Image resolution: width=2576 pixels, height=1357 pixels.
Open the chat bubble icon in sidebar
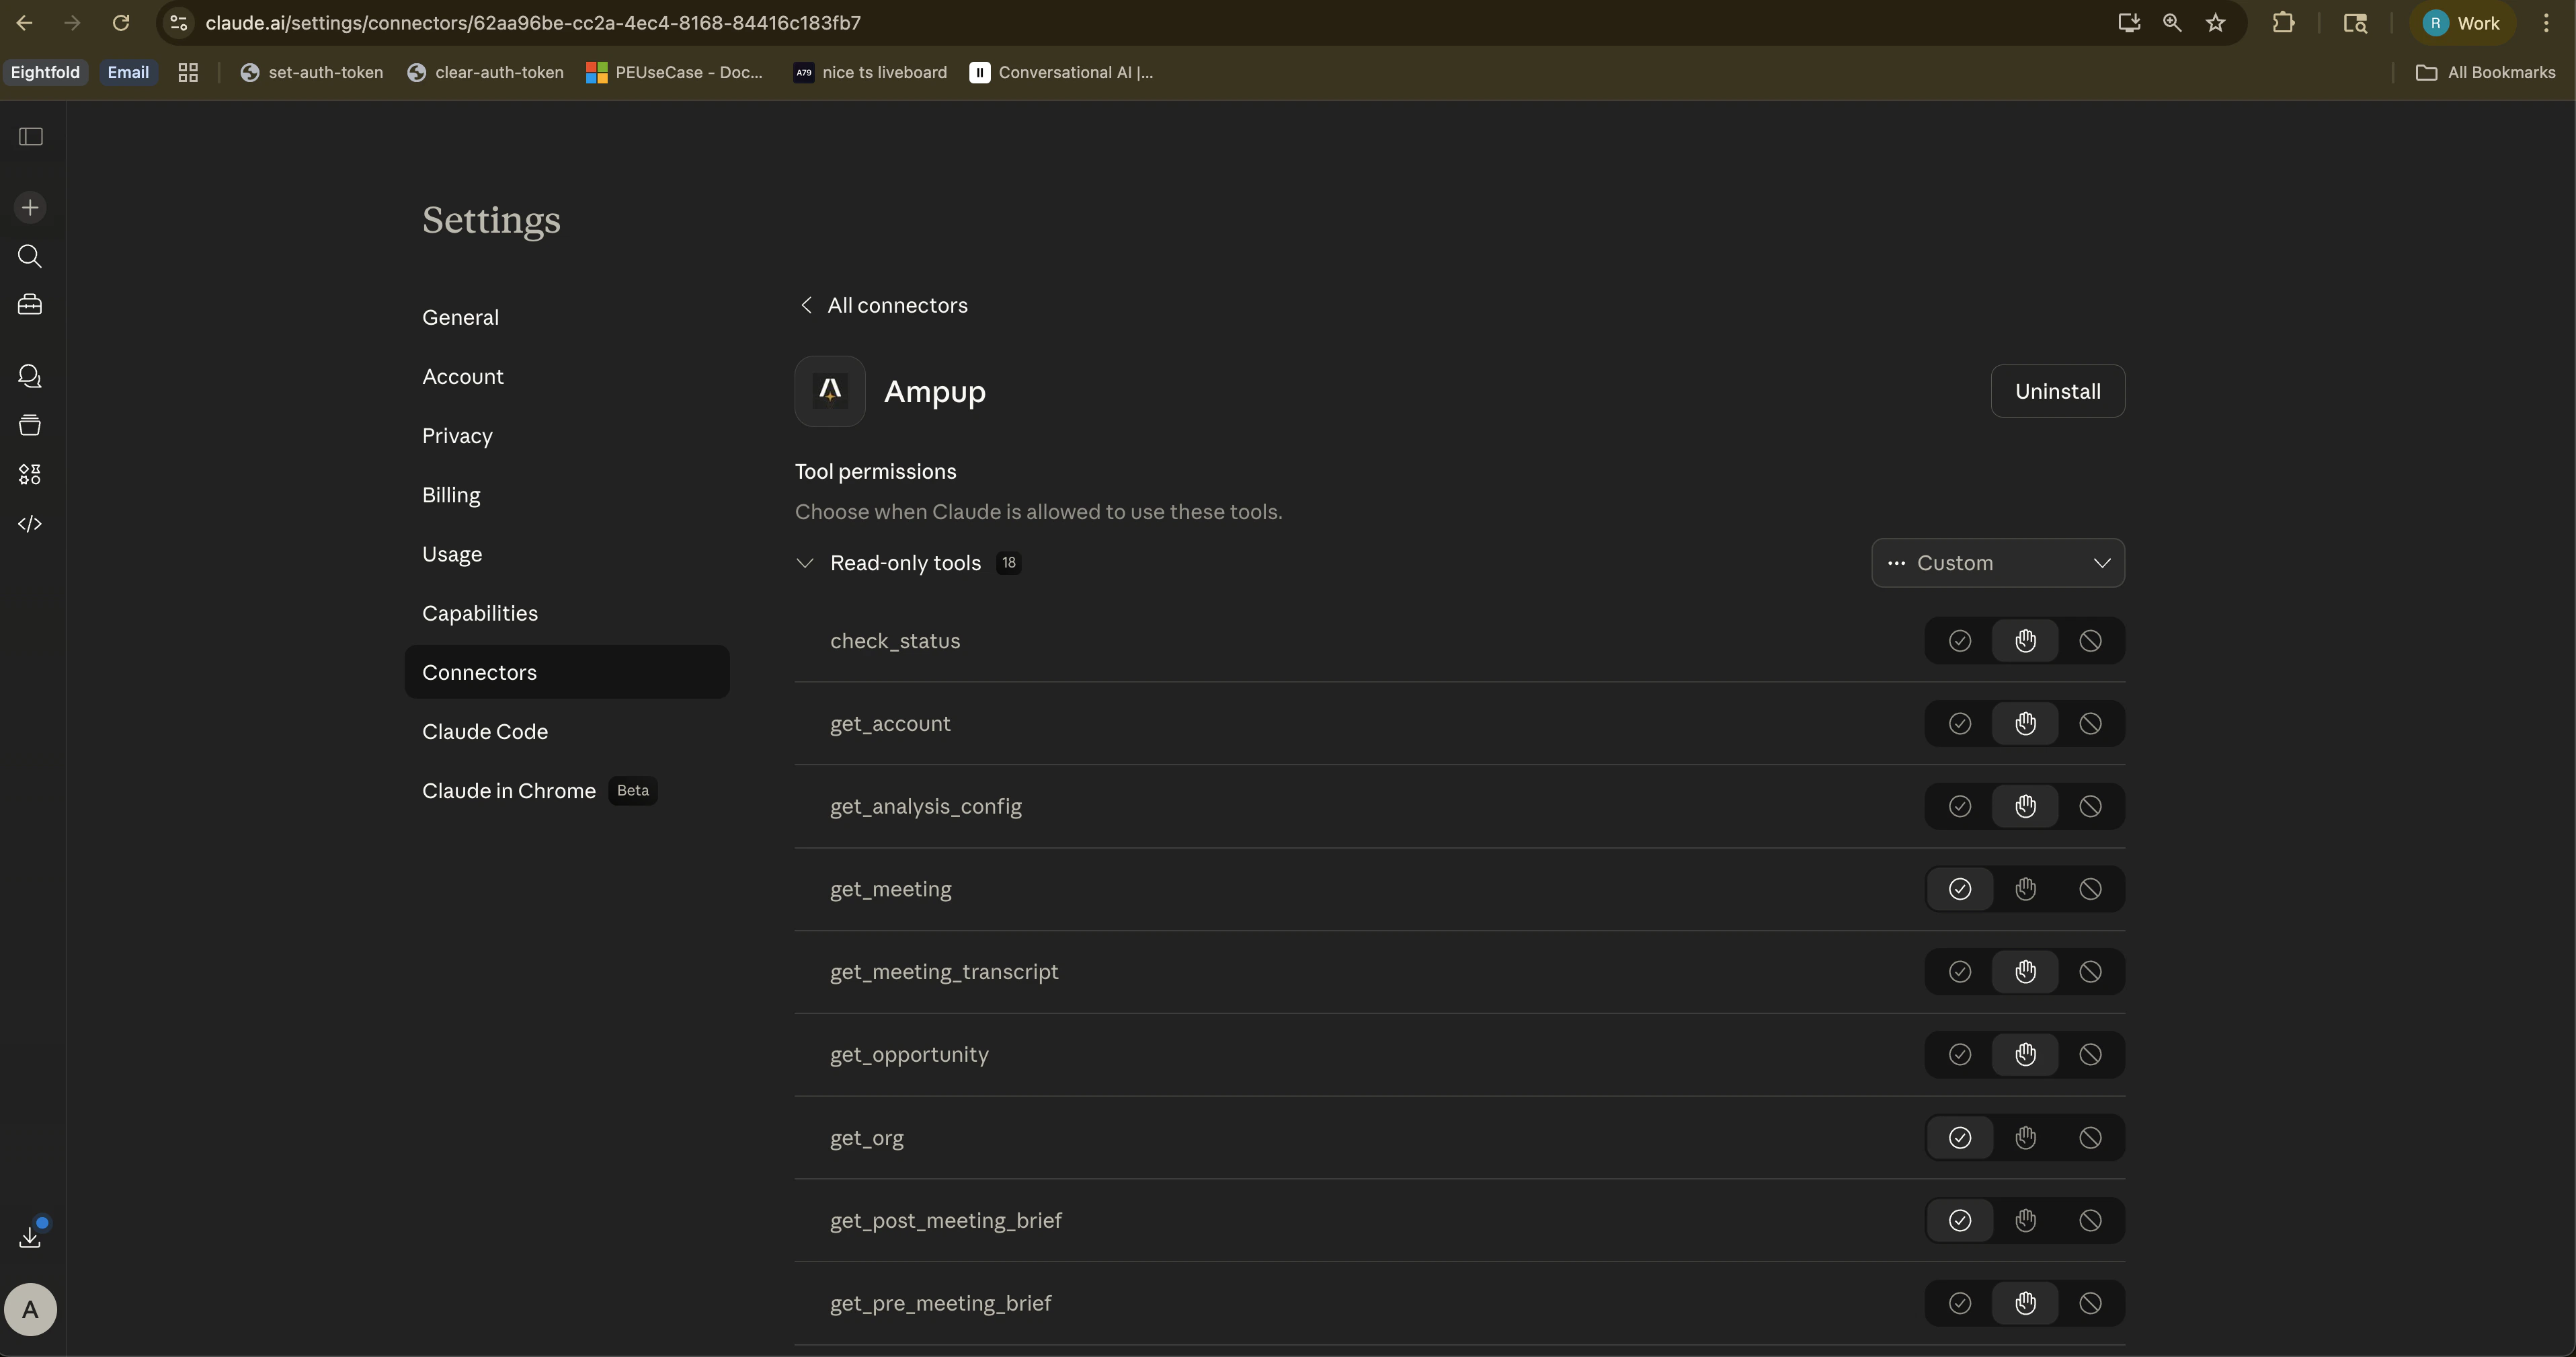coord(29,375)
